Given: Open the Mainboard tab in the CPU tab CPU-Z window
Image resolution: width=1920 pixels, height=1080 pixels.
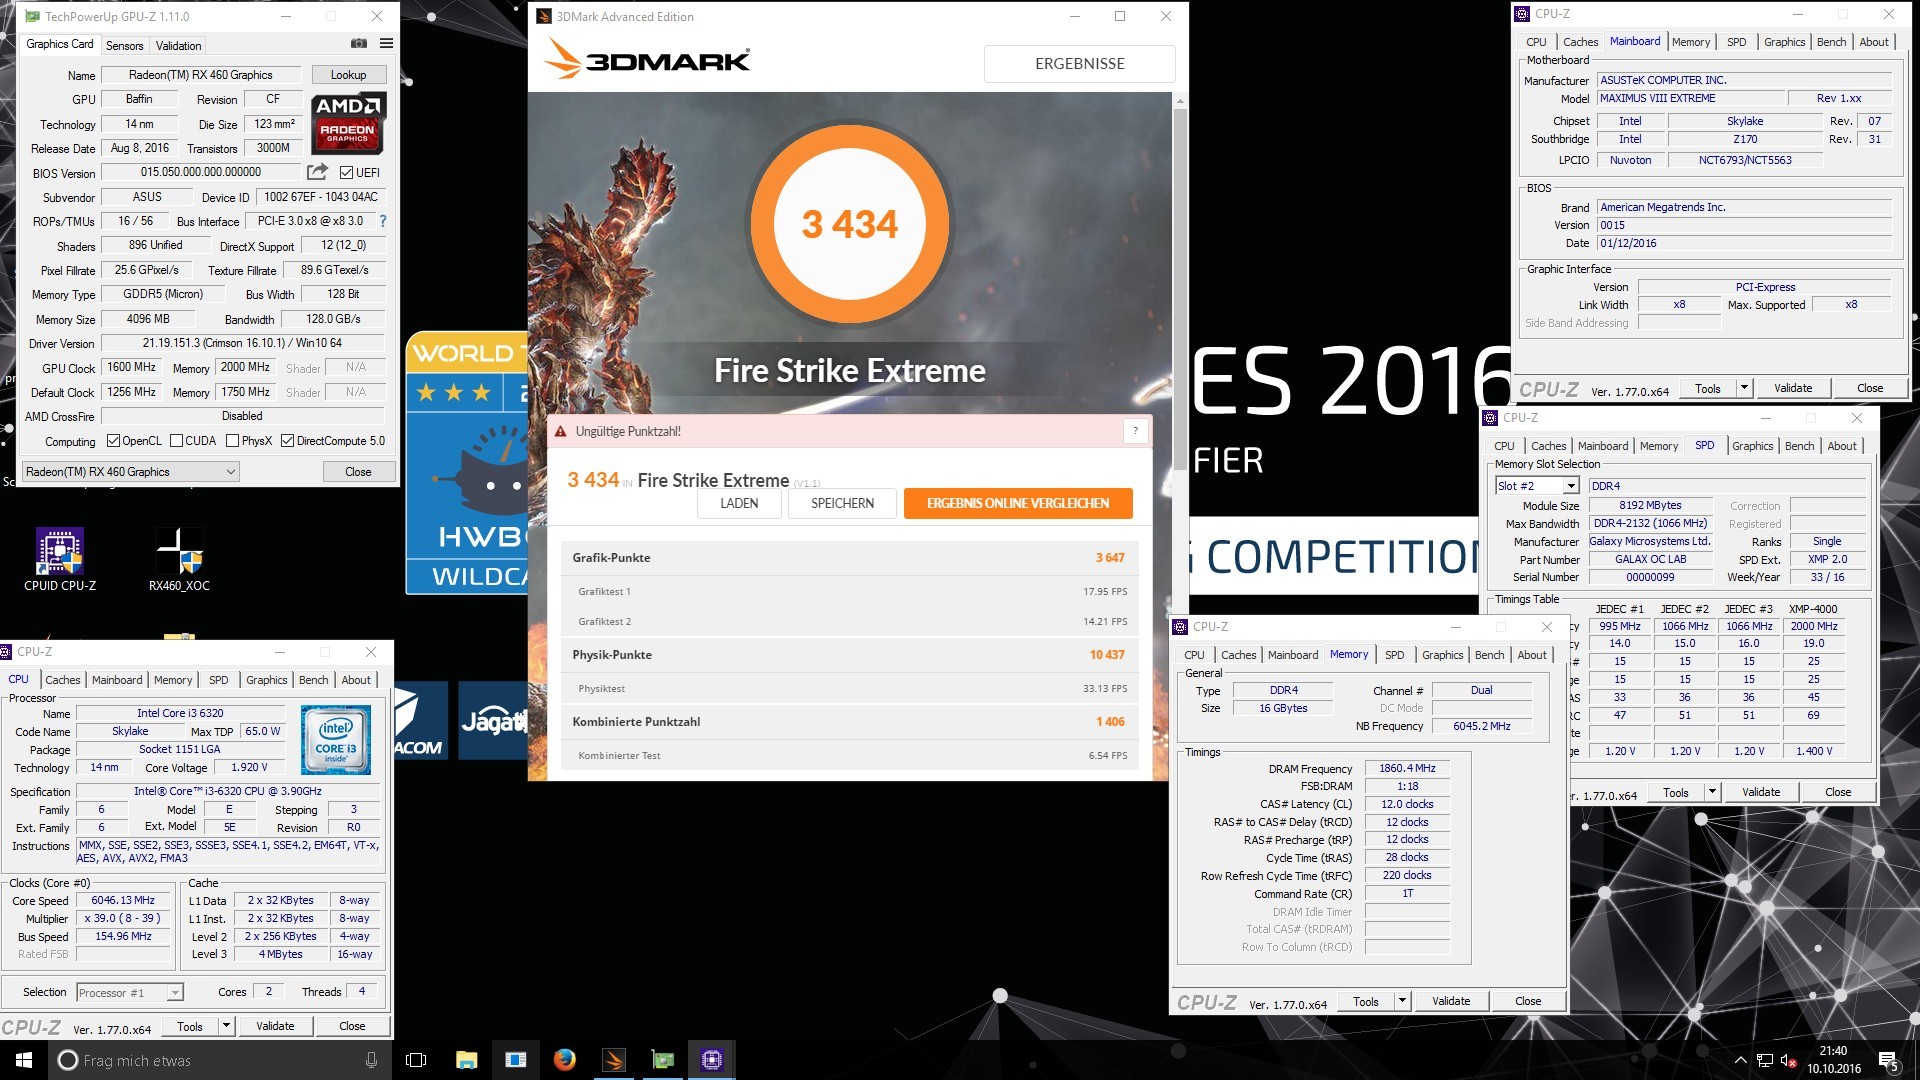Looking at the screenshot, I should coord(117,680).
